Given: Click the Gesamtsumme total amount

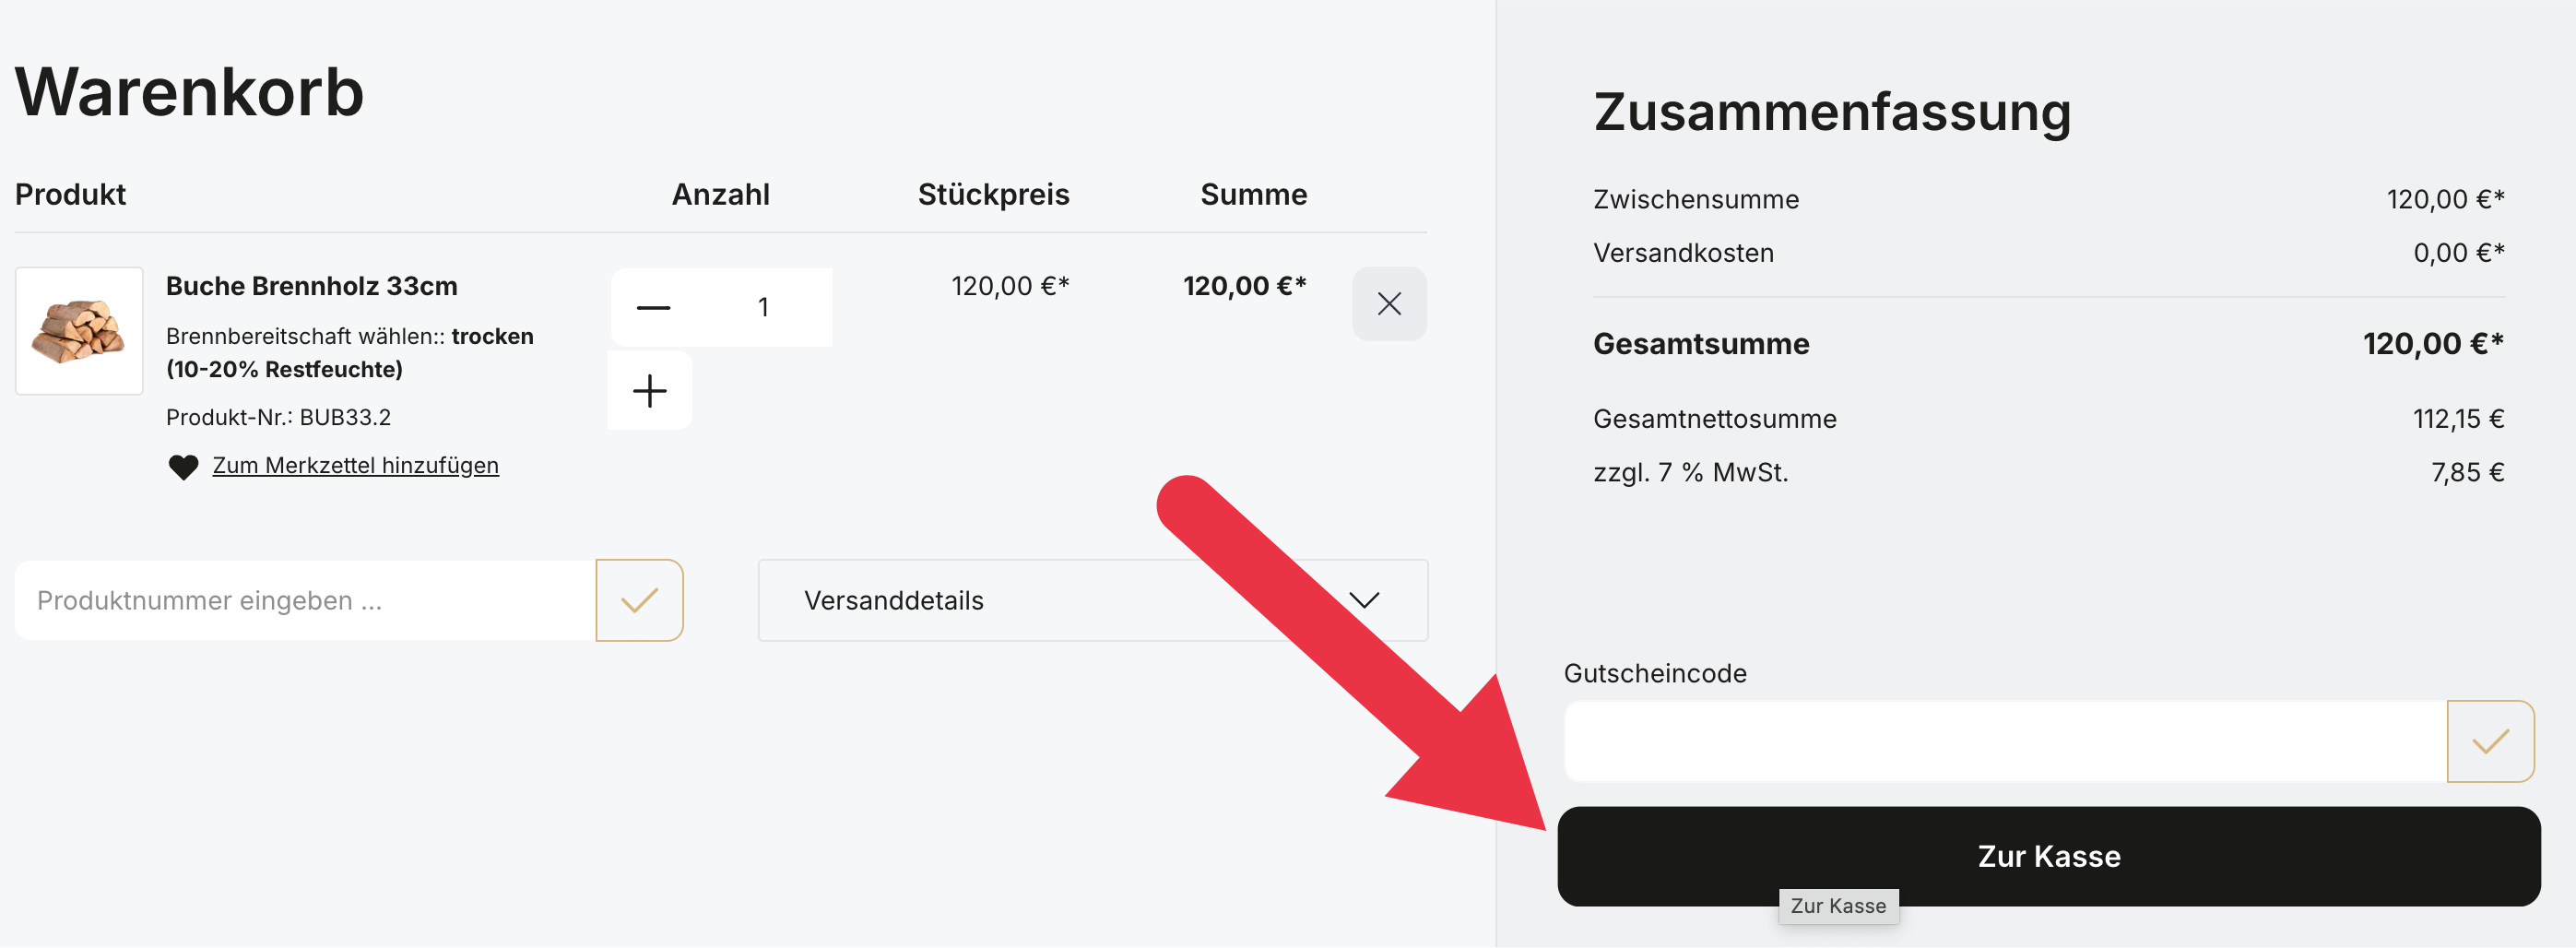Looking at the screenshot, I should click(2432, 344).
